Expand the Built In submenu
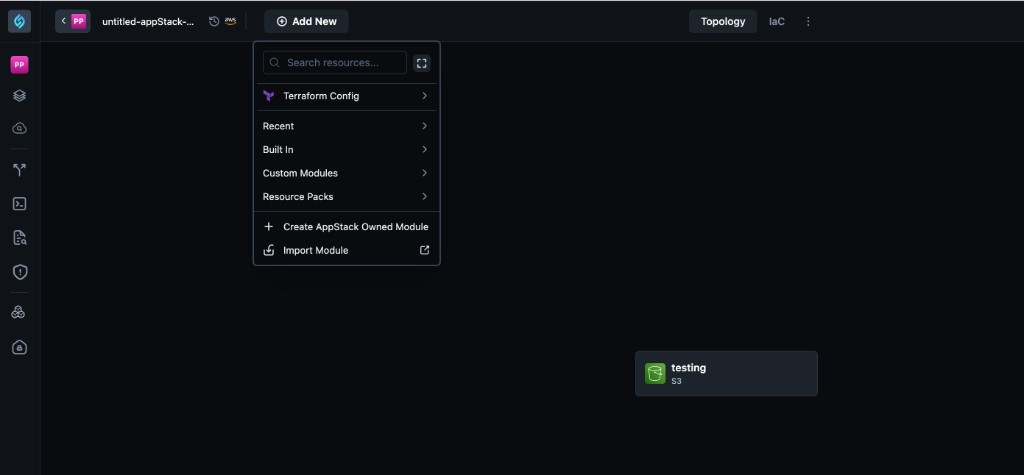The height and width of the screenshot is (475, 1024). tap(346, 150)
